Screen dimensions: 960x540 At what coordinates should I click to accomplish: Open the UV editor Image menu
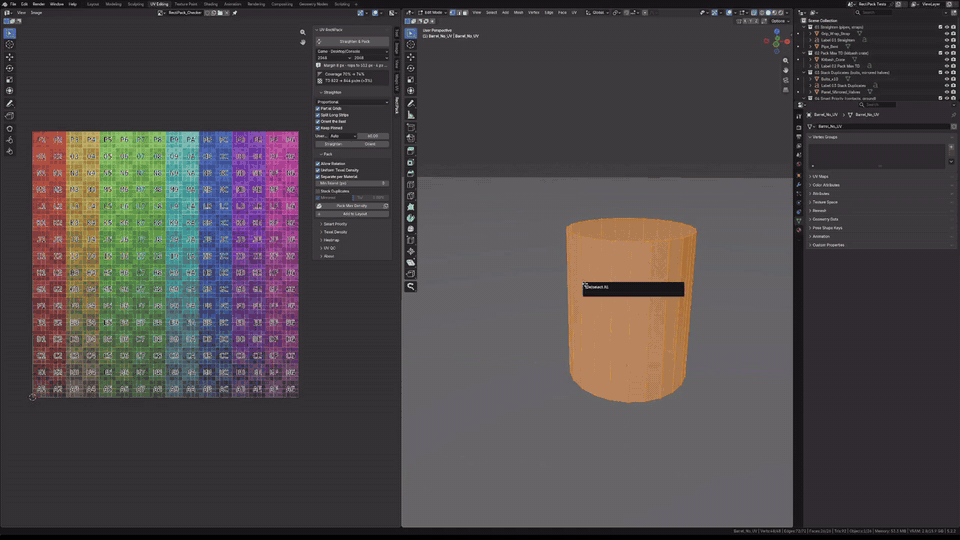36,12
